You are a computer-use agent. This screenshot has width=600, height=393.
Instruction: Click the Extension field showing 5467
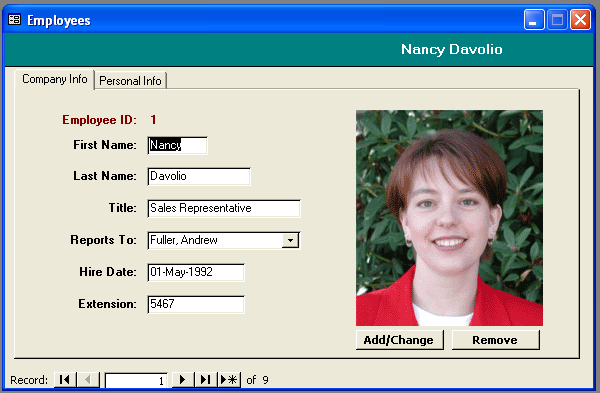[196, 304]
